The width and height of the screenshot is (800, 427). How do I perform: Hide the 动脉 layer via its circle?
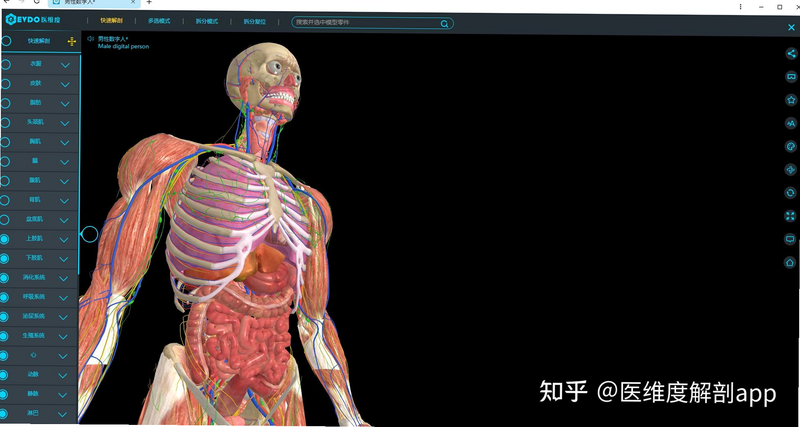click(4, 375)
